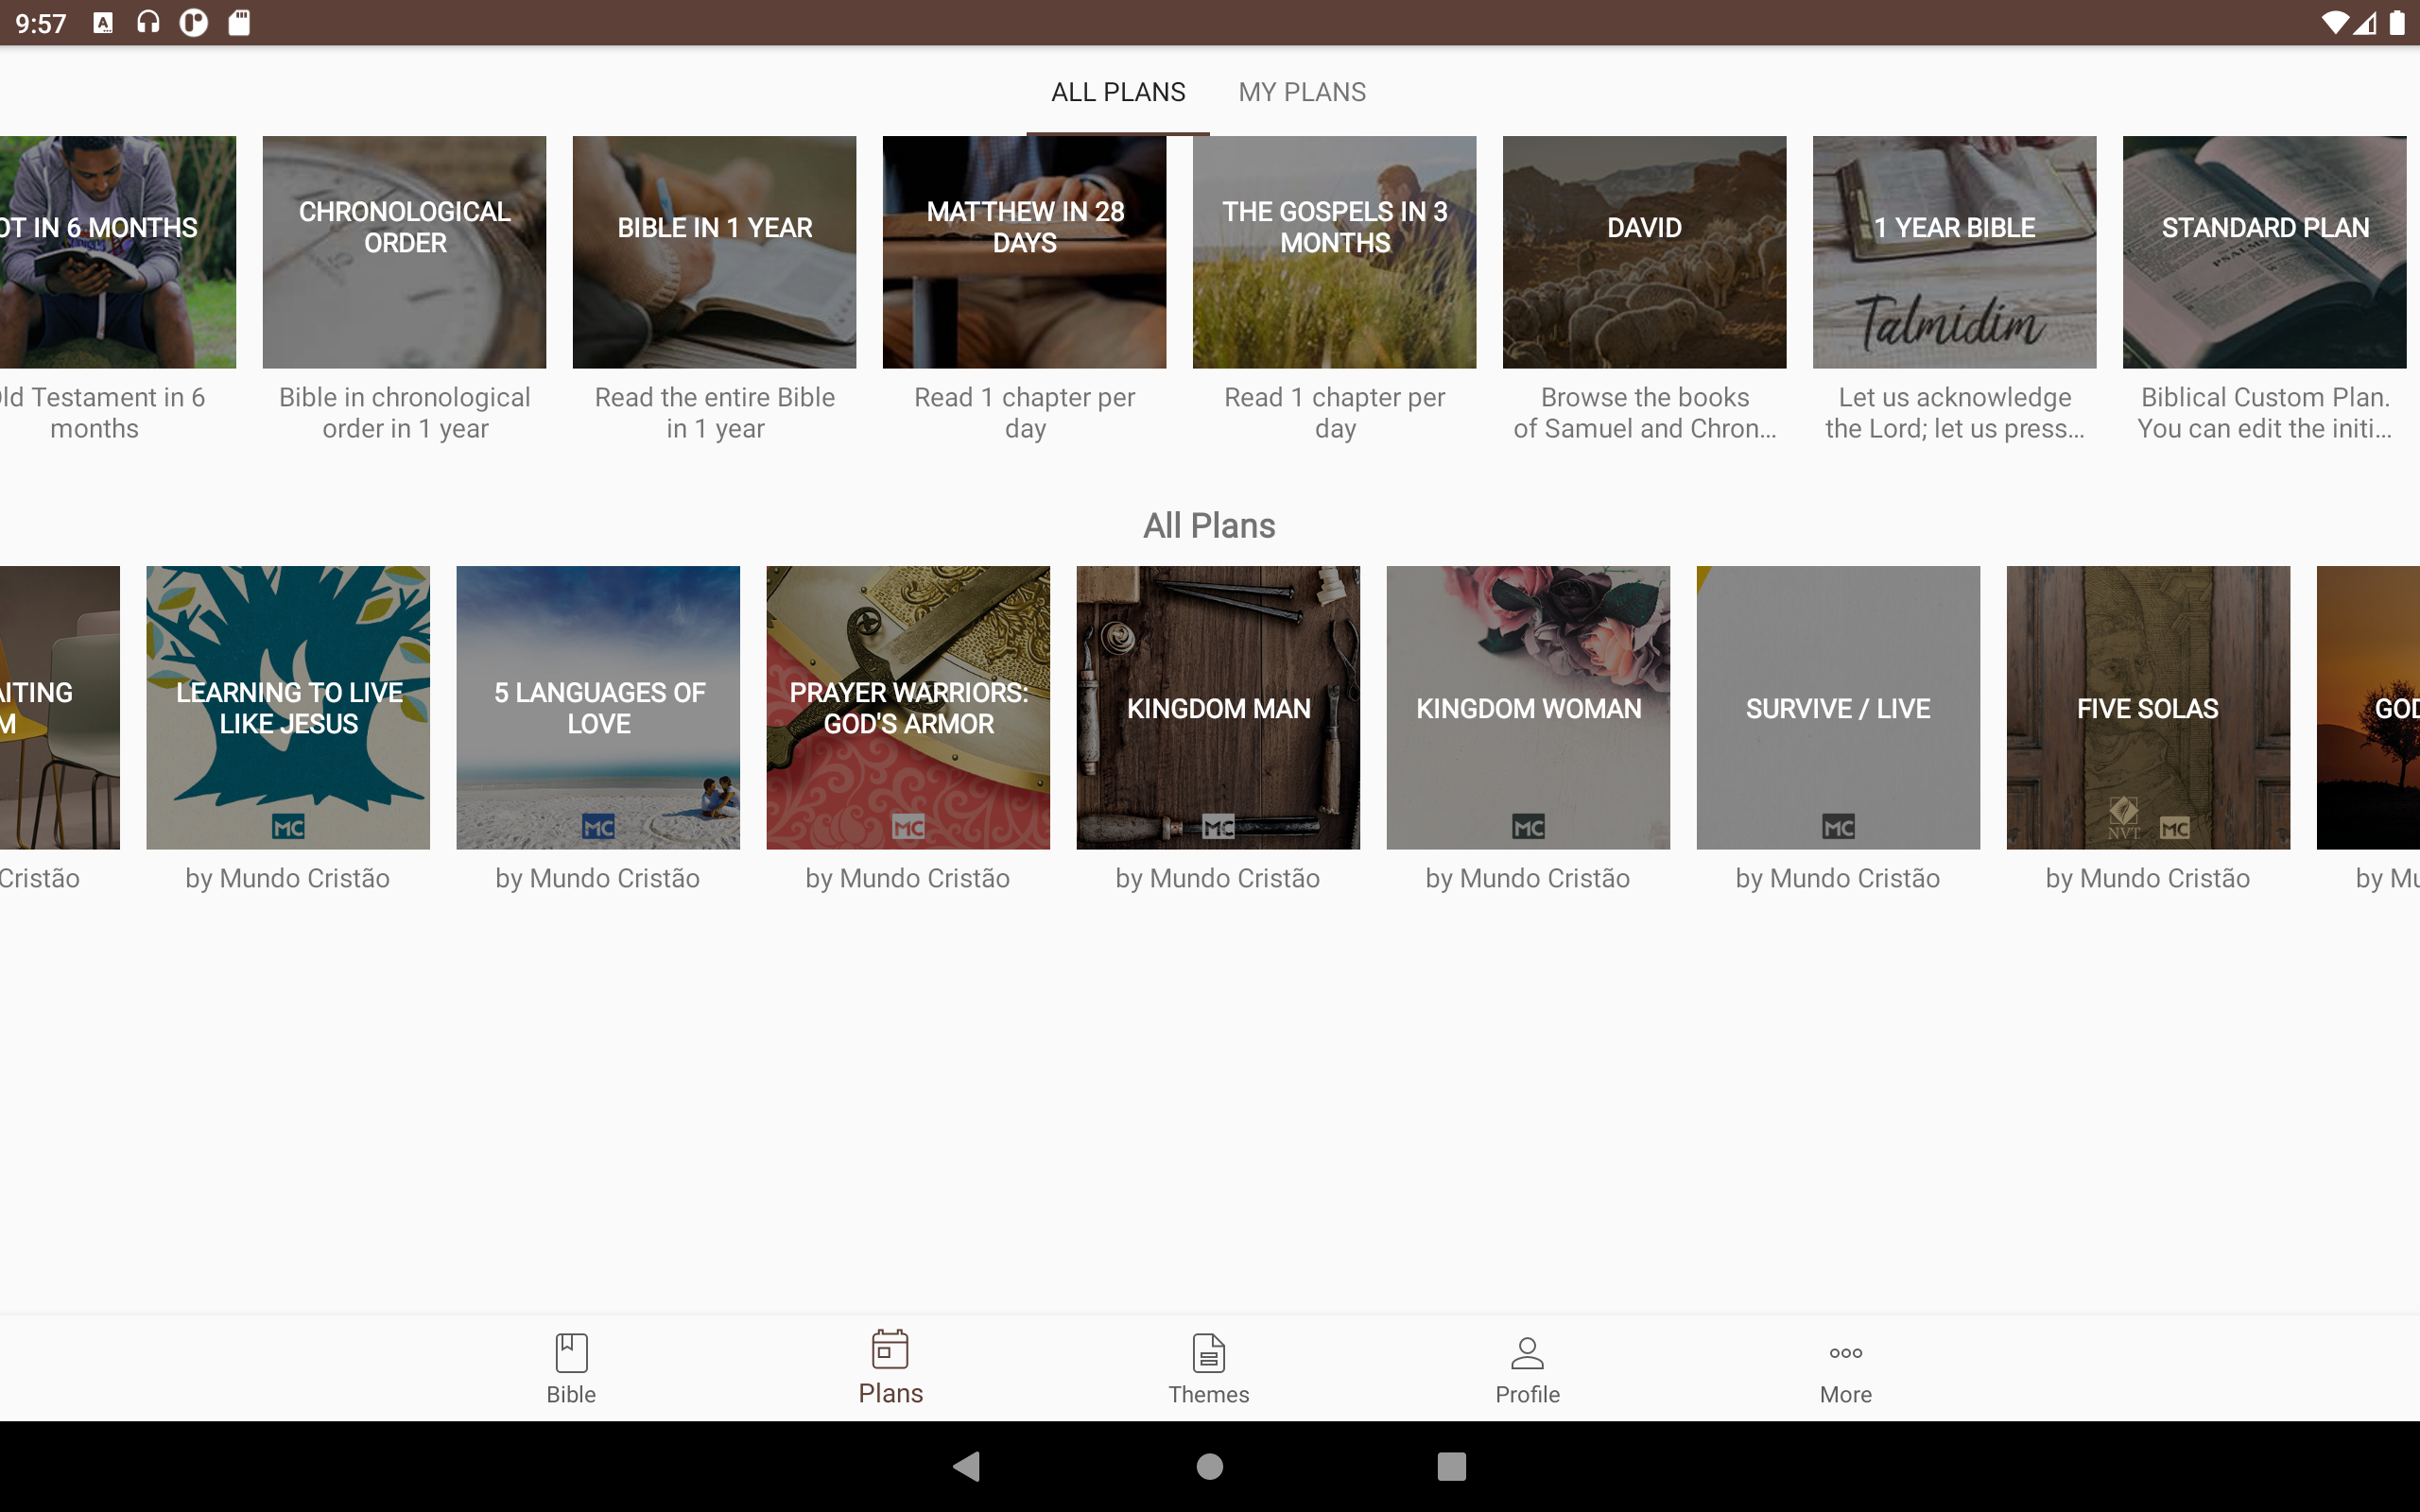Select the Kingdom Man plan
The height and width of the screenshot is (1512, 2420).
point(1218,707)
